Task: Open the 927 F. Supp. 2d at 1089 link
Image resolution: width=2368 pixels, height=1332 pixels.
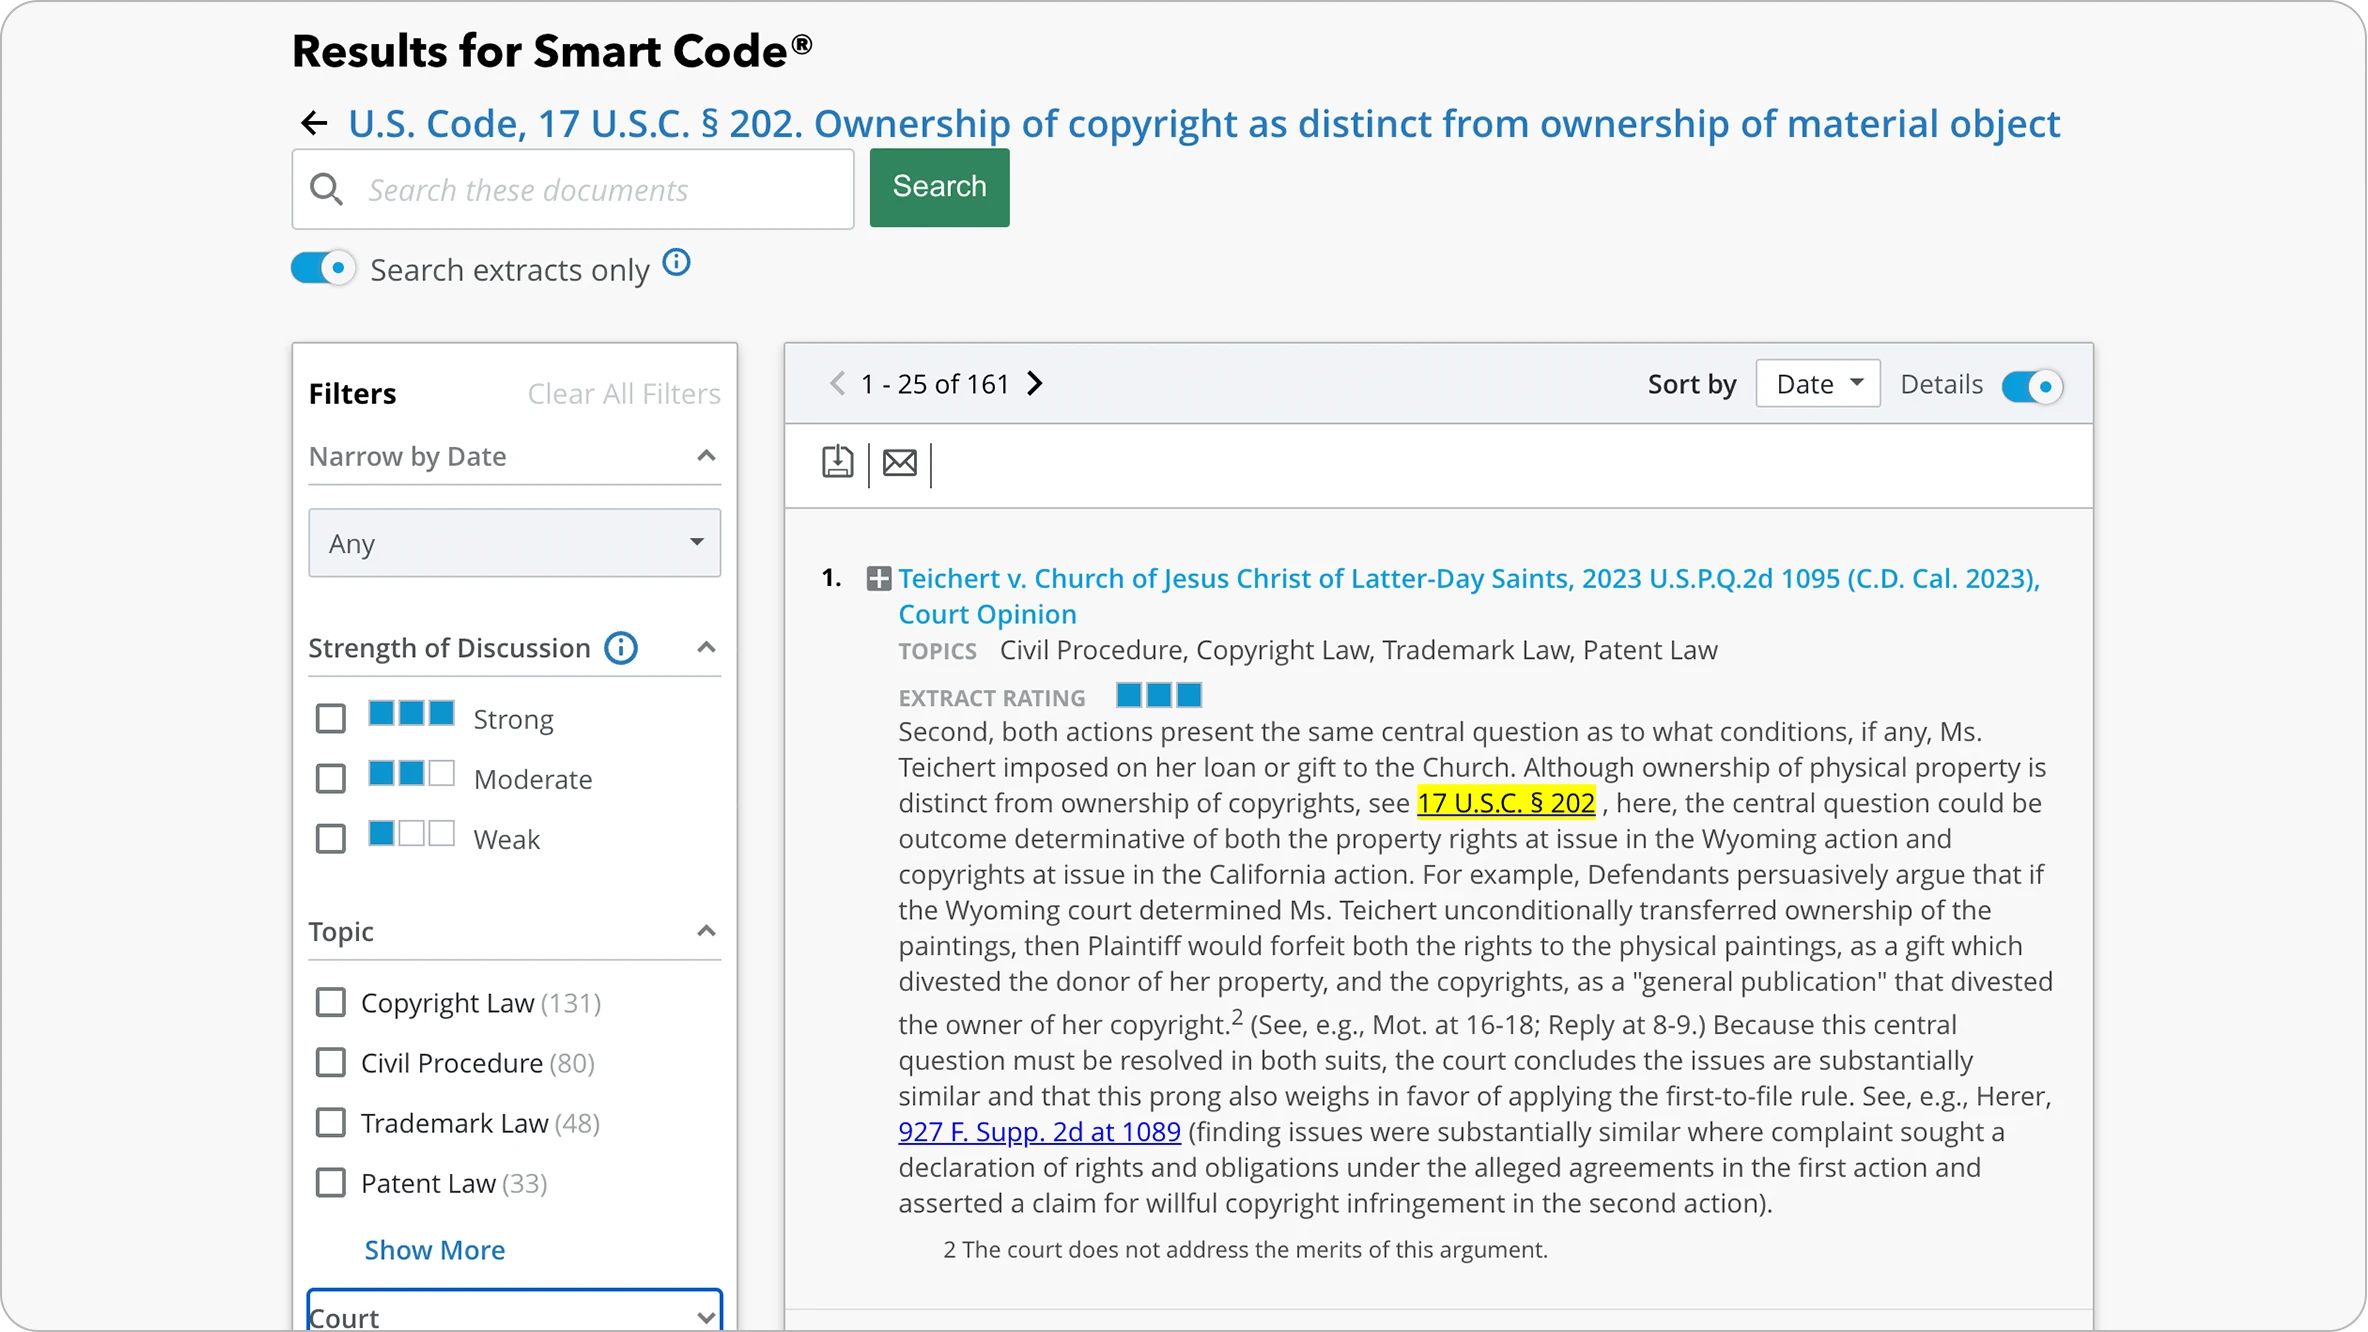Action: click(x=1039, y=1132)
